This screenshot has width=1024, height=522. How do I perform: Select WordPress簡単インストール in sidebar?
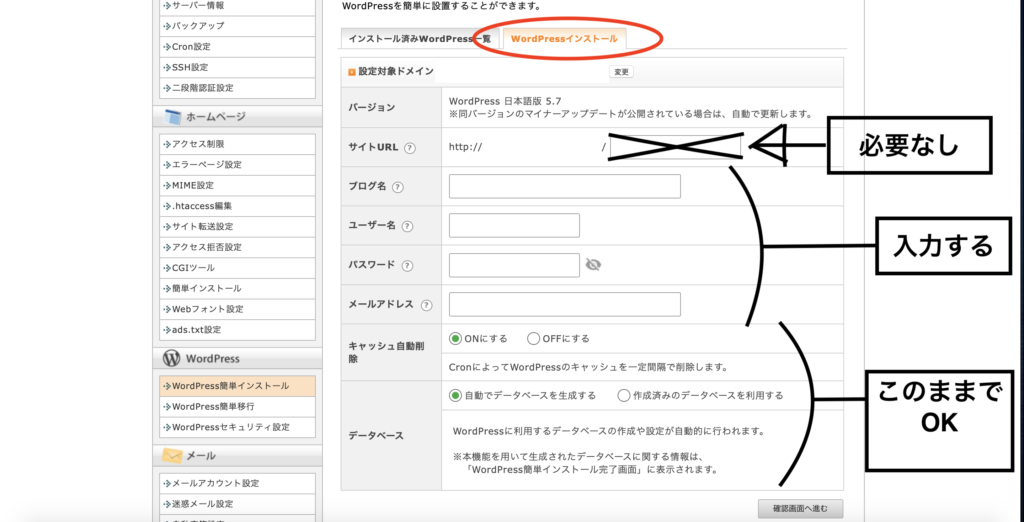click(x=237, y=386)
